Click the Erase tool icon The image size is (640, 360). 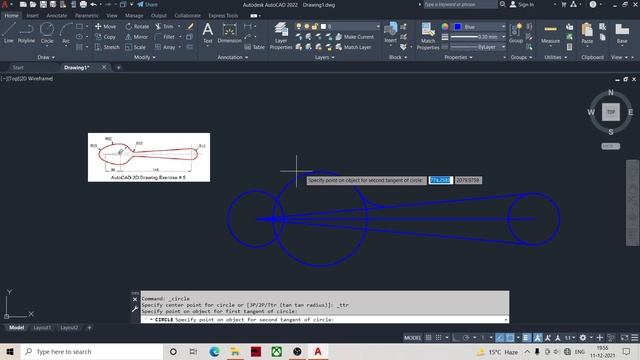click(190, 26)
